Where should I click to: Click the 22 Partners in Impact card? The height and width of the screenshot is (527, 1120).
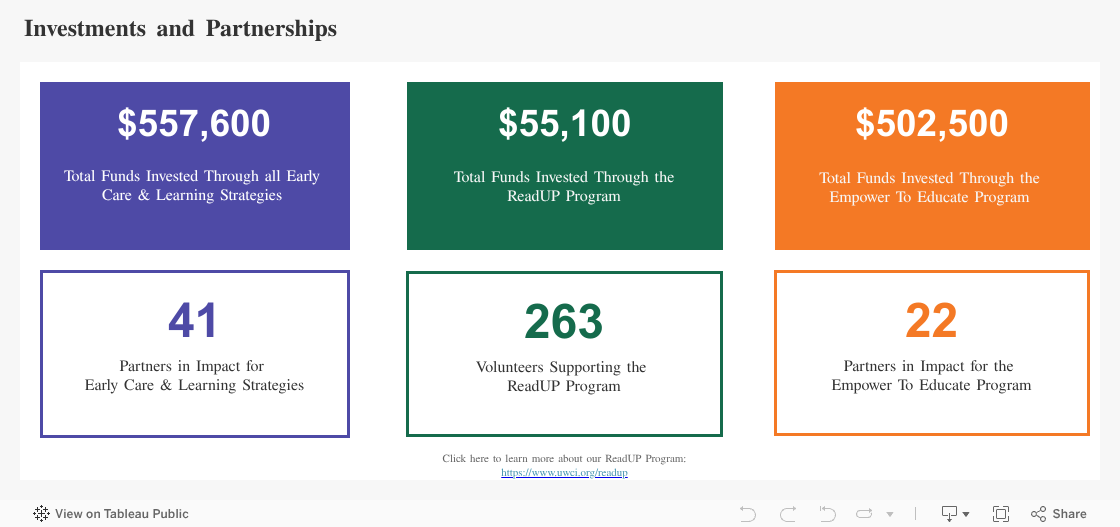click(x=932, y=353)
